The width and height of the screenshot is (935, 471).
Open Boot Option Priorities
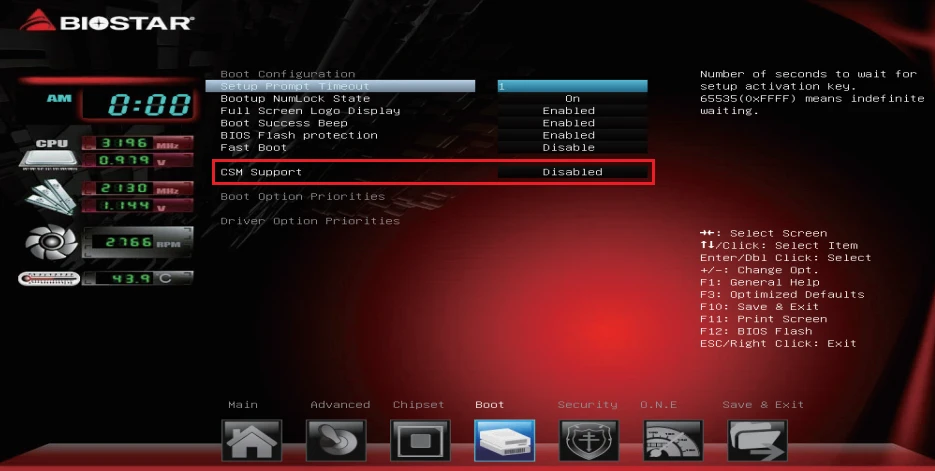pos(302,197)
